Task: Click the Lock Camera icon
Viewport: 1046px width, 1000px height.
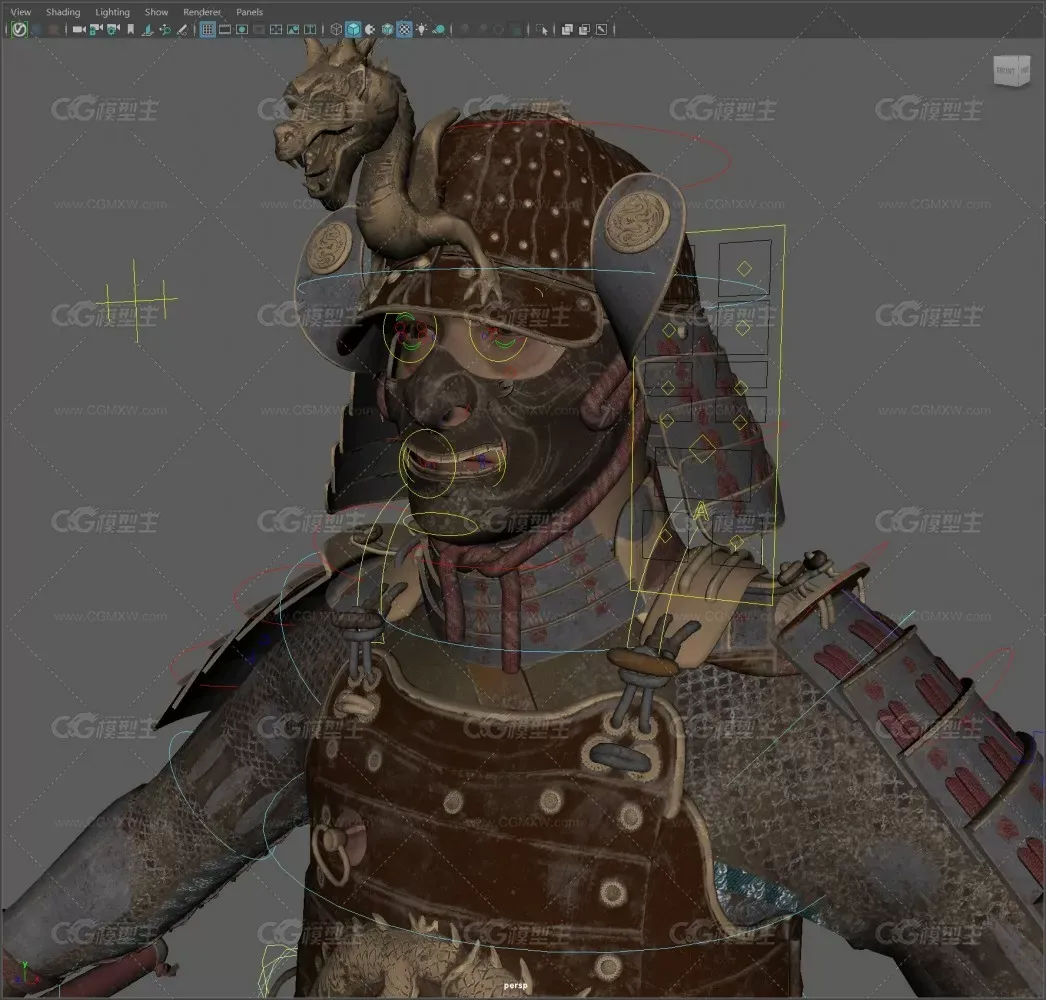Action: (95, 29)
